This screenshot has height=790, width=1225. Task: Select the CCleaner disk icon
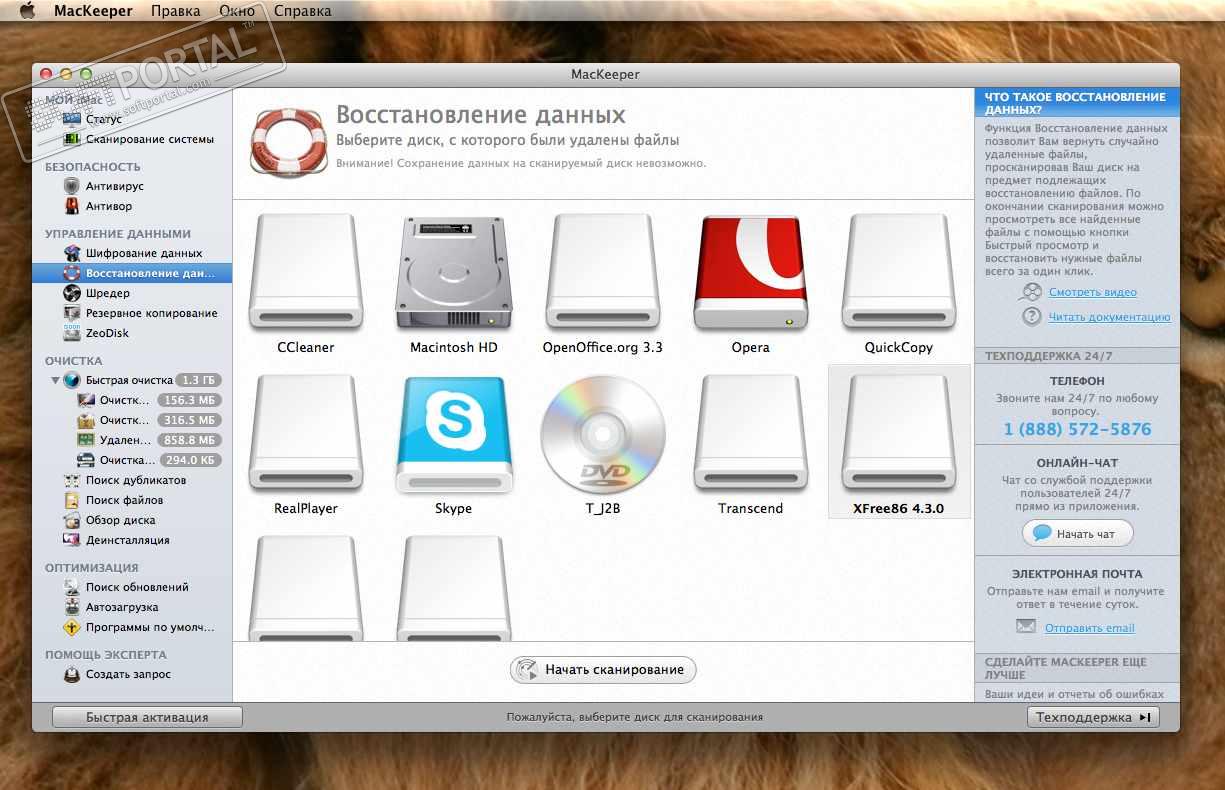[305, 272]
